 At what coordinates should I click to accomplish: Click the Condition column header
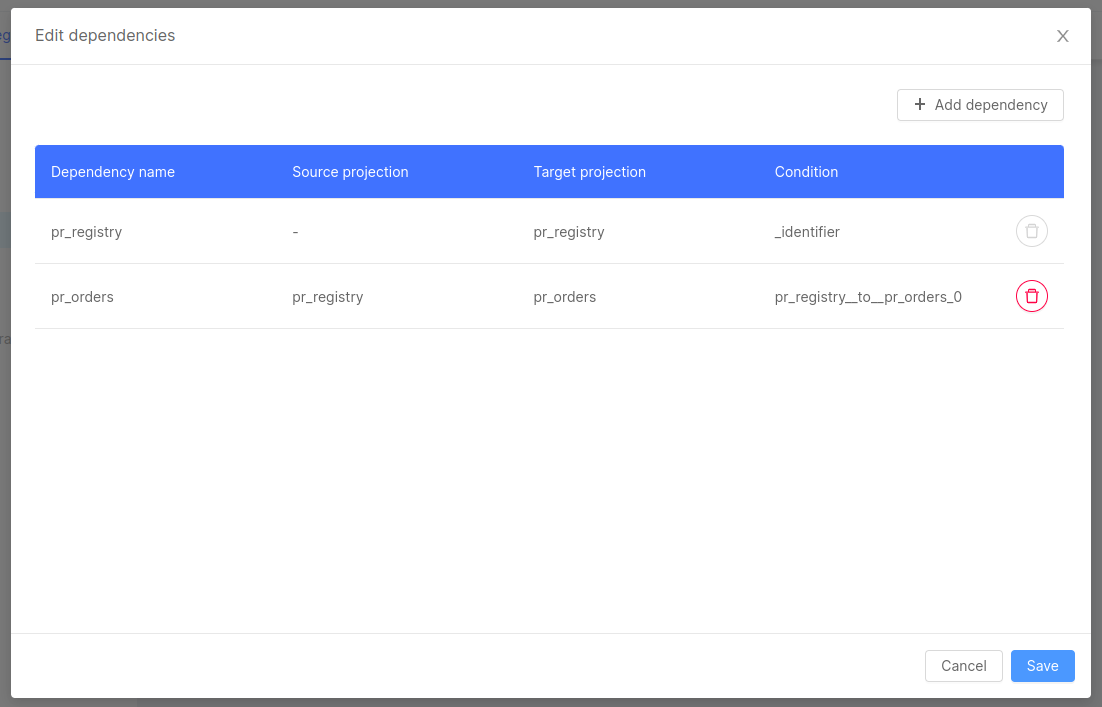click(x=806, y=172)
